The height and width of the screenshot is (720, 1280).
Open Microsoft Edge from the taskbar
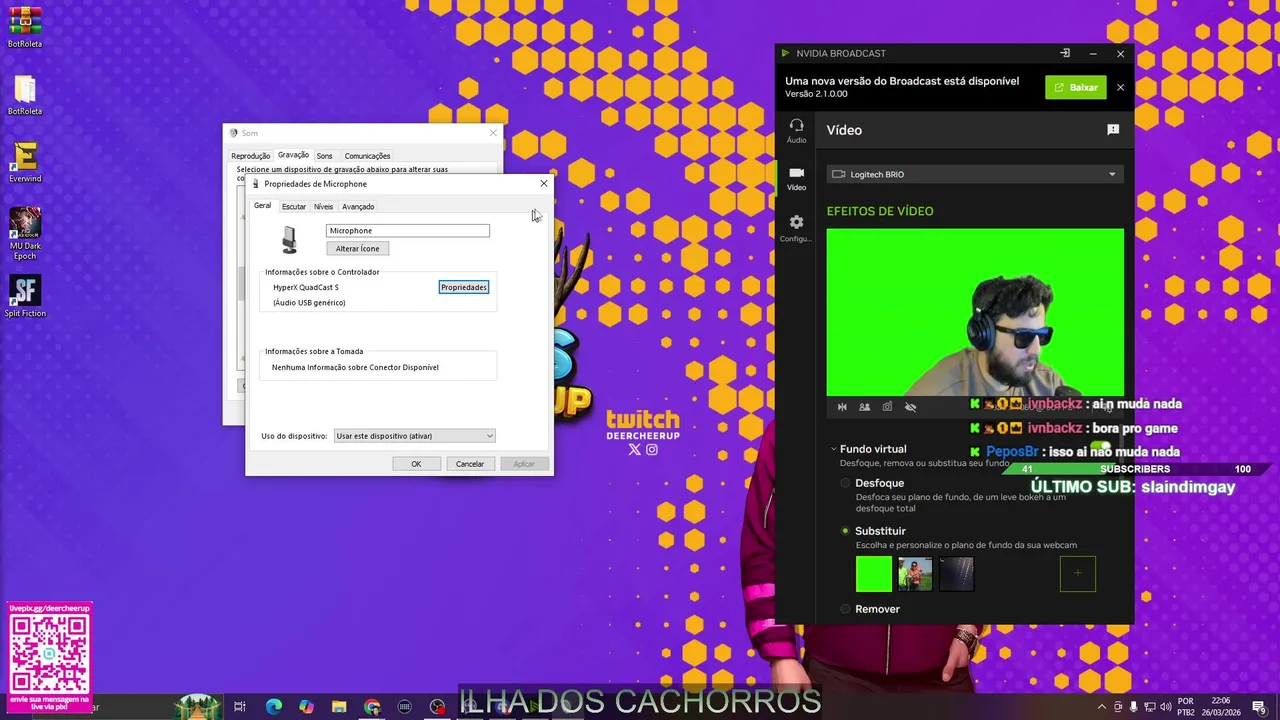273,707
